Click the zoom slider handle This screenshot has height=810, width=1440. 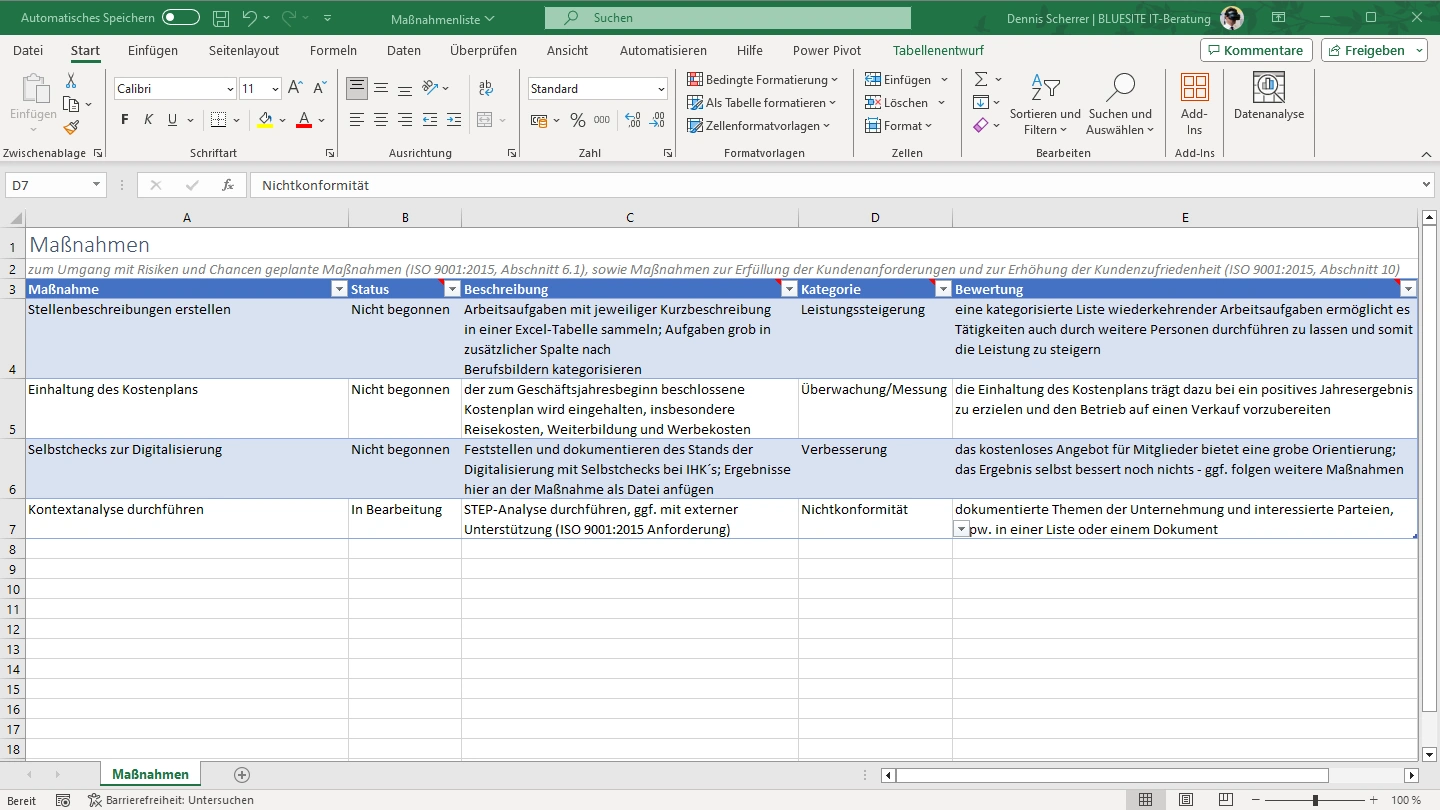1314,800
